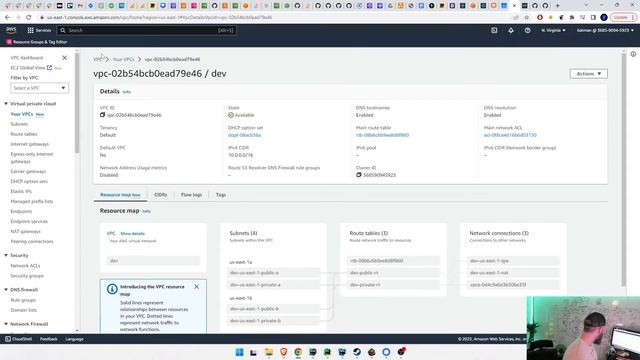Click Your VPCs breadcrumb link

[123, 60]
